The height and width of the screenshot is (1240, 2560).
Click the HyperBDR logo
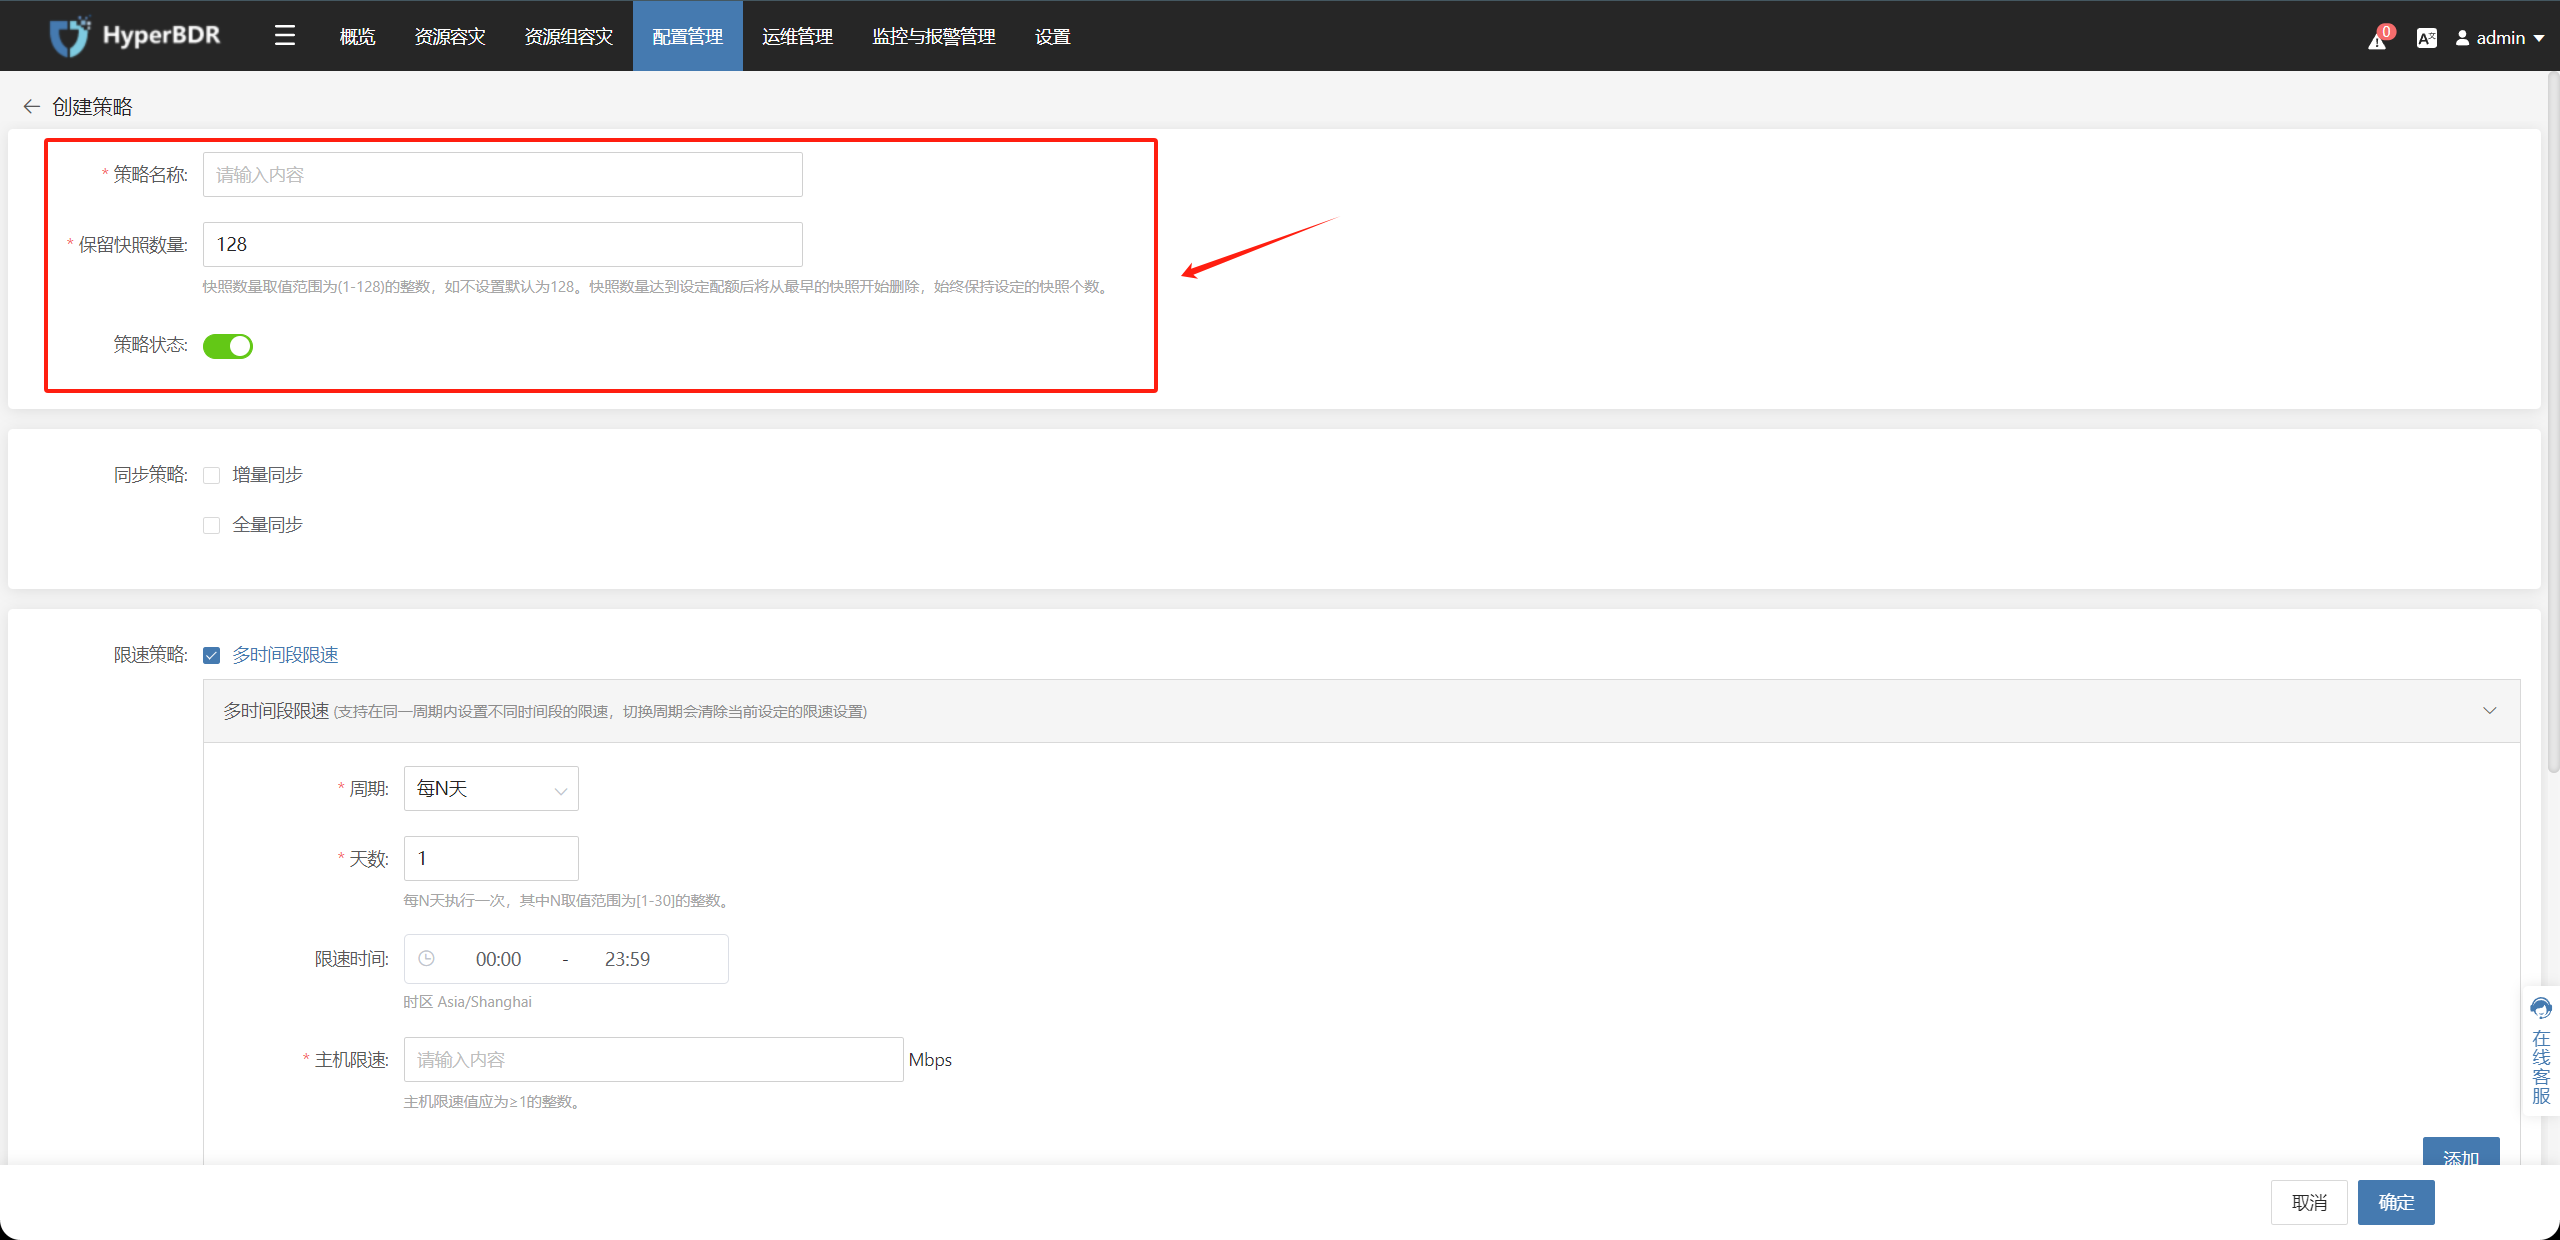135,36
